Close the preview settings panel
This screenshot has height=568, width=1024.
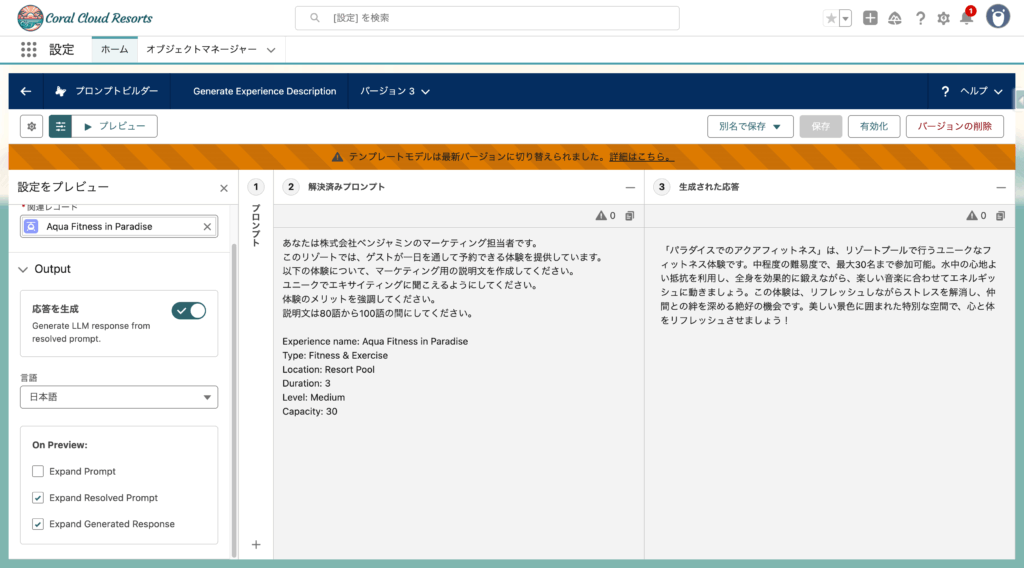pyautogui.click(x=224, y=188)
